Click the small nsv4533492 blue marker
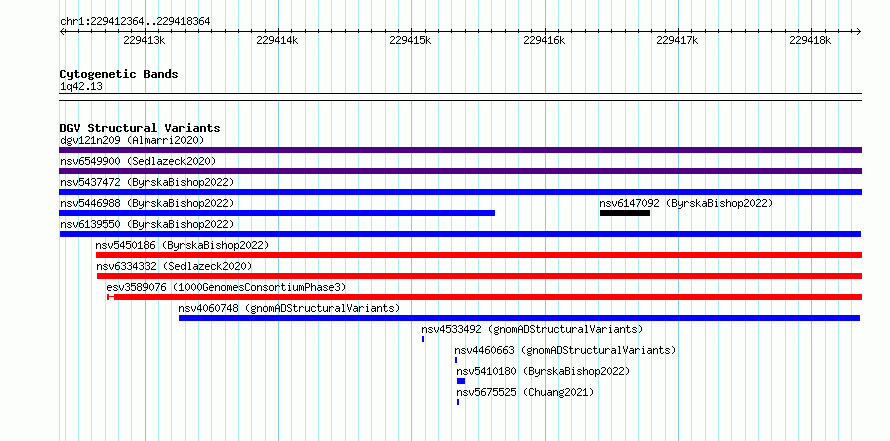The width and height of the screenshot is (890, 441). (423, 339)
